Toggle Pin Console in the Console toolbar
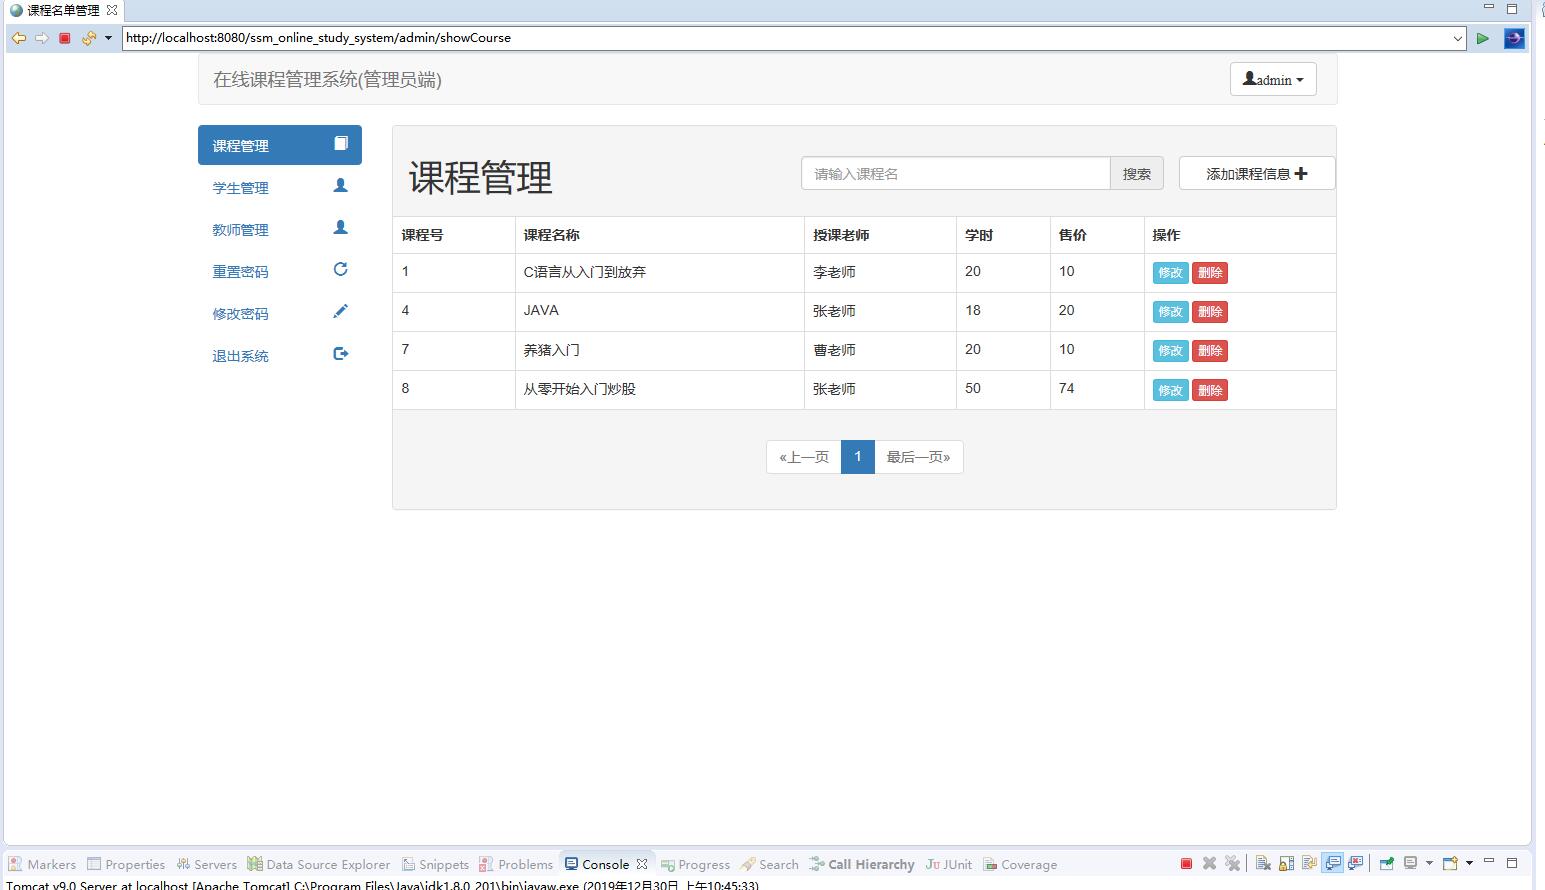 click(1386, 863)
